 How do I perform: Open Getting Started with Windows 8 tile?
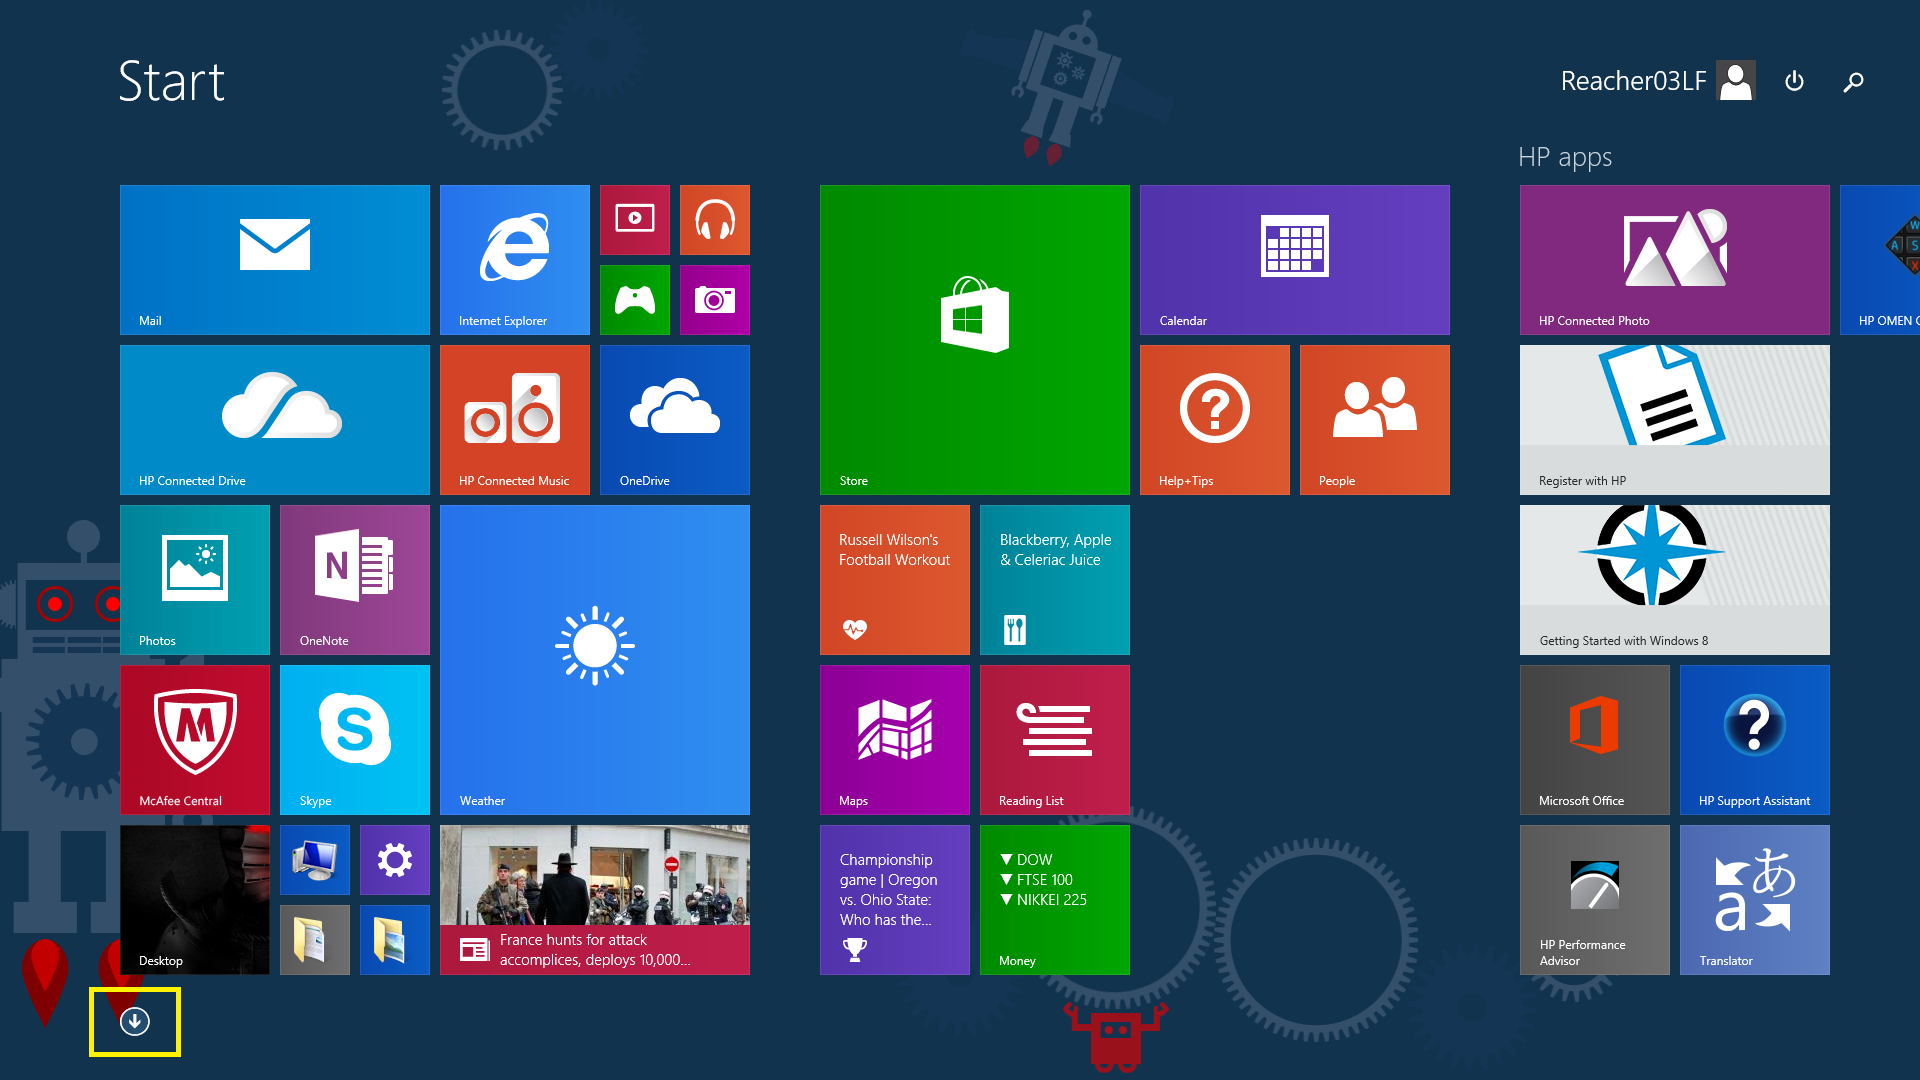click(x=1675, y=580)
